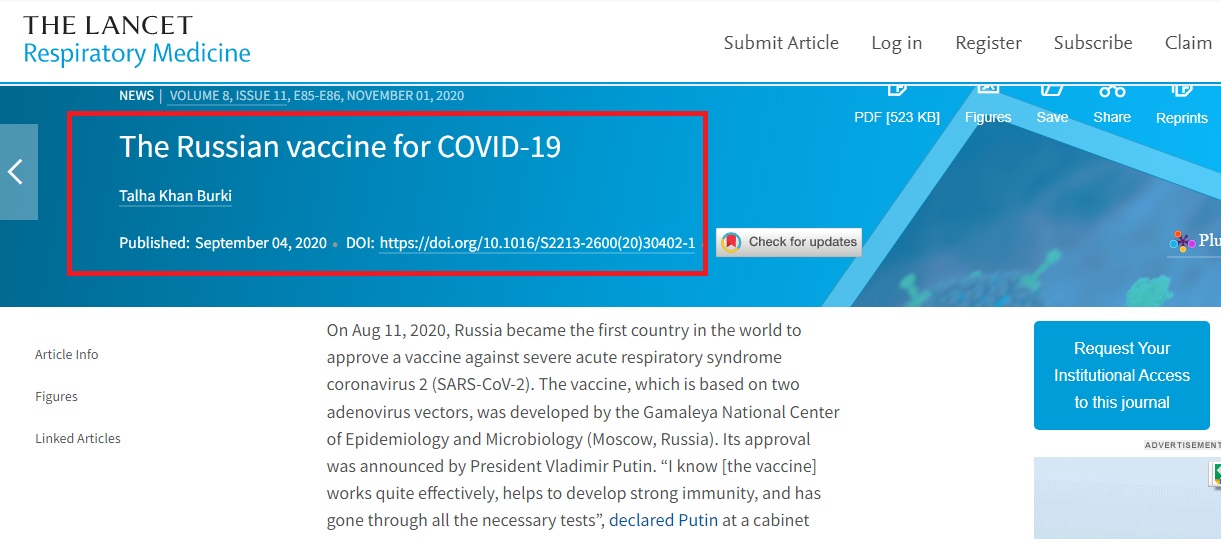Open Volume 8, Issue 11 link
The width and height of the screenshot is (1221, 539).
click(x=229, y=96)
